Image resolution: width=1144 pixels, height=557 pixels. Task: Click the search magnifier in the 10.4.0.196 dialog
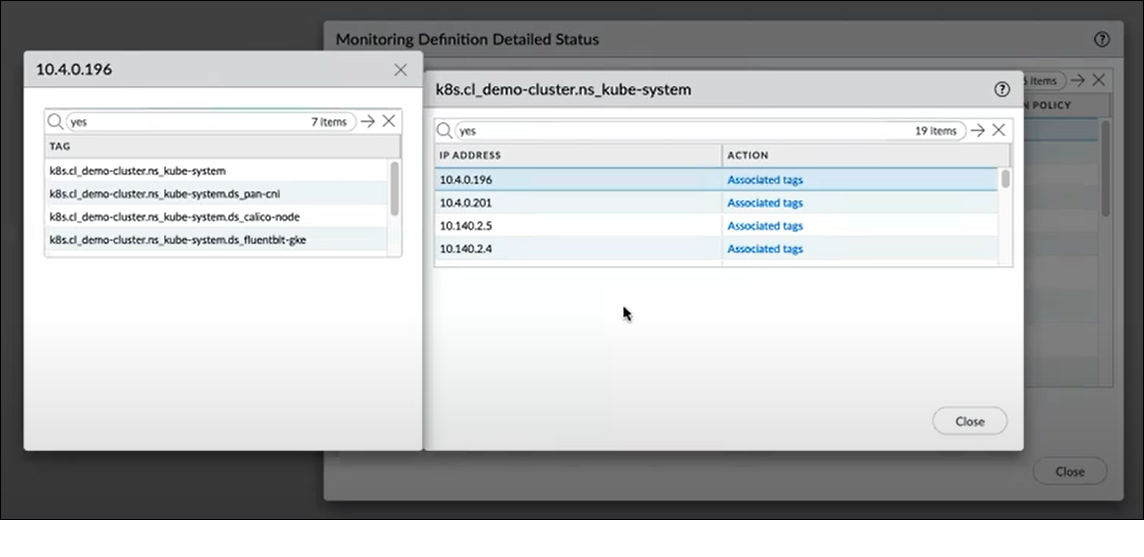click(x=56, y=121)
